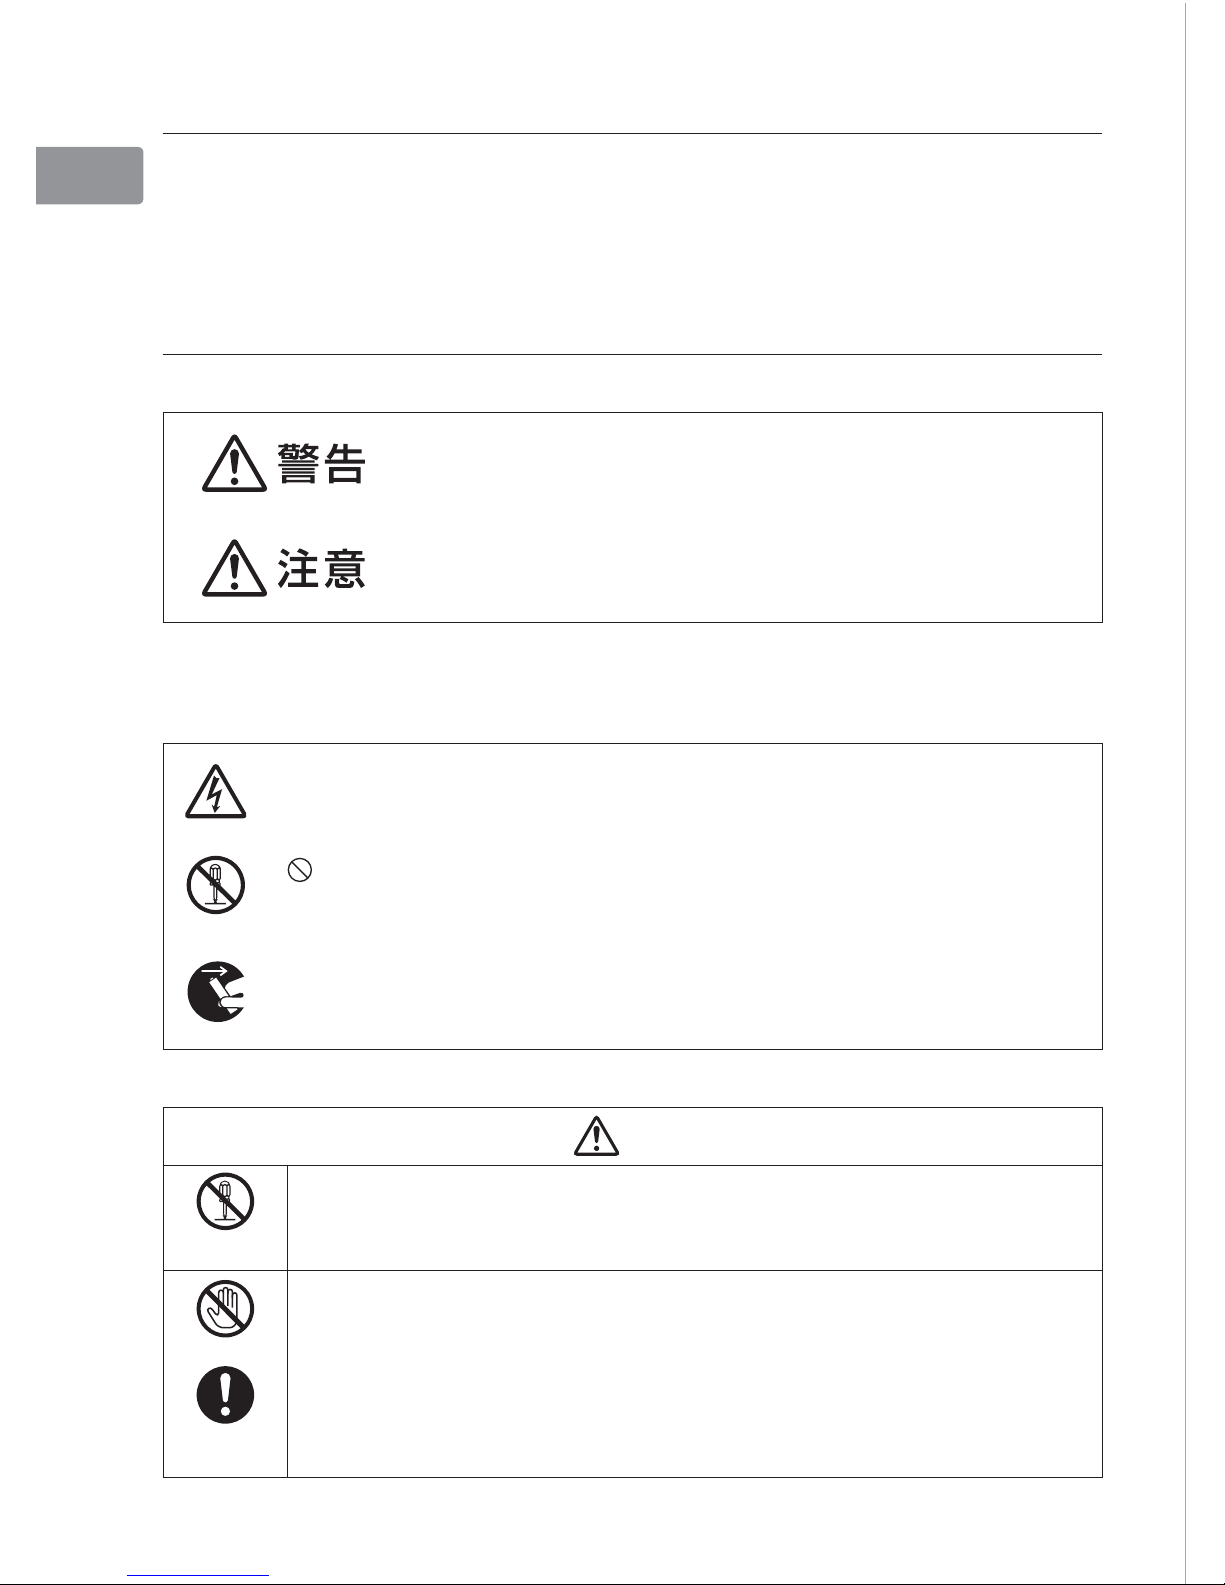Click the blank header area between the two top horizontal rules

tap(632, 244)
